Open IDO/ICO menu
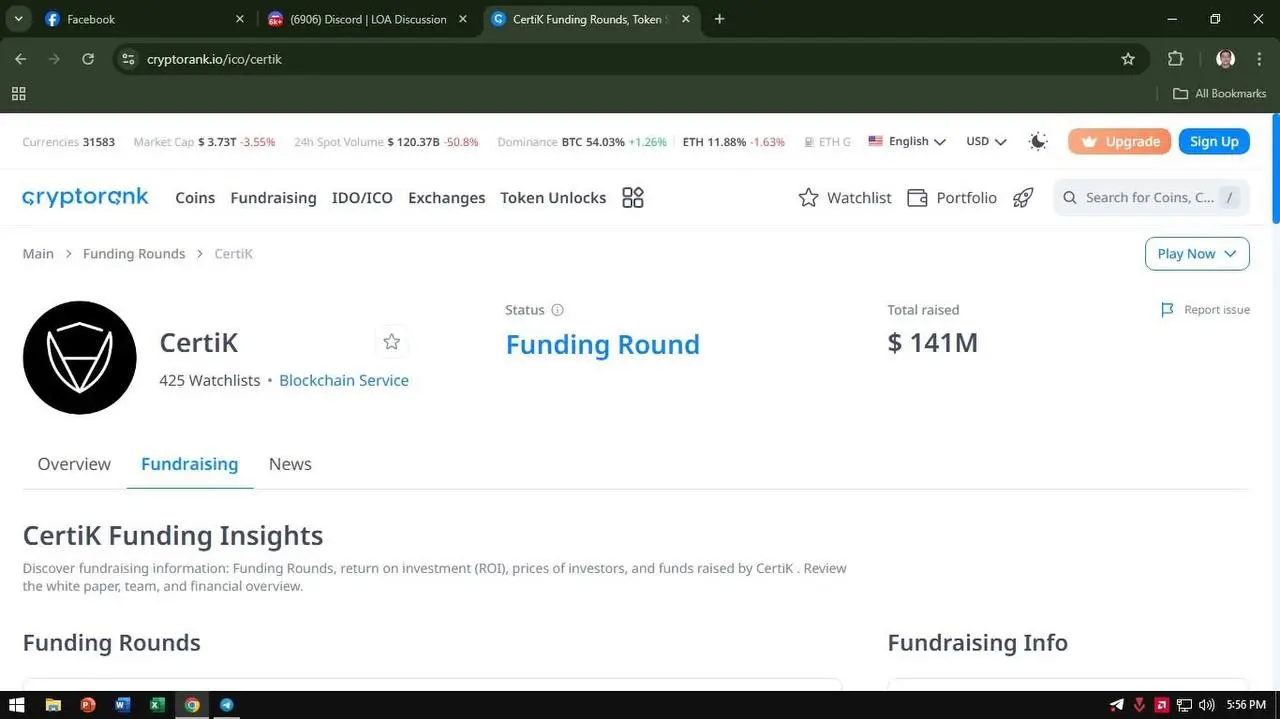Screen dimensions: 1280x719 pos(362,198)
